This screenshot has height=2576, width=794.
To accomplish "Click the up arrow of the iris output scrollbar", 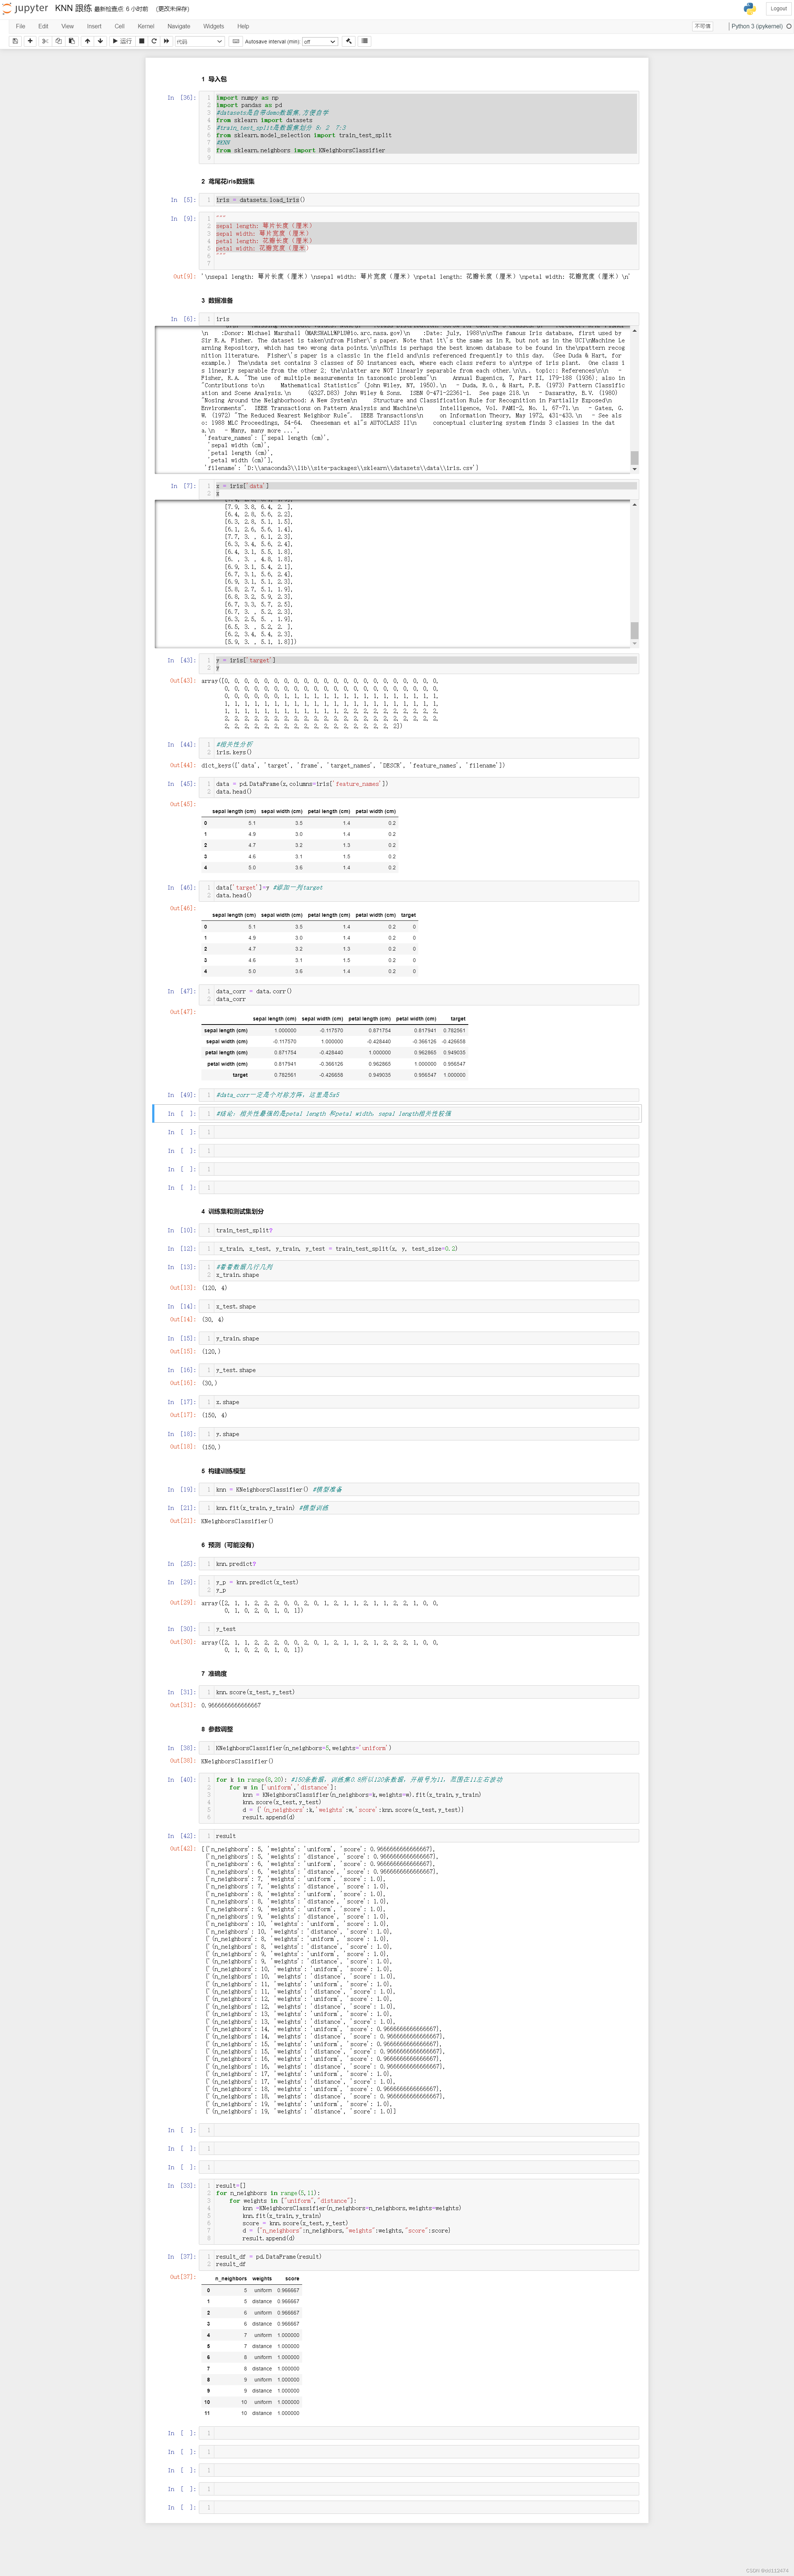I will (x=634, y=331).
